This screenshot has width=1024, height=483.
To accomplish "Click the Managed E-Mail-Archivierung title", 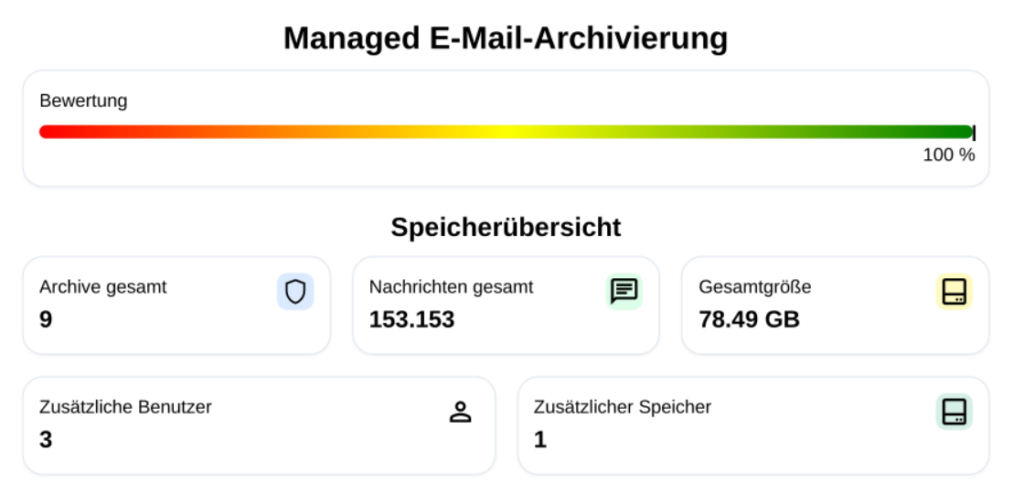I will point(506,38).
